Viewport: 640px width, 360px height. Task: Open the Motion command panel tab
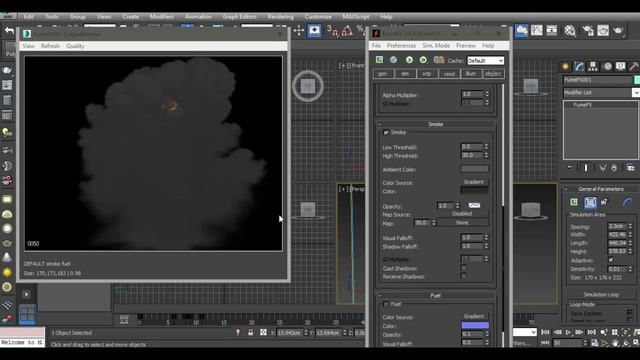607,66
